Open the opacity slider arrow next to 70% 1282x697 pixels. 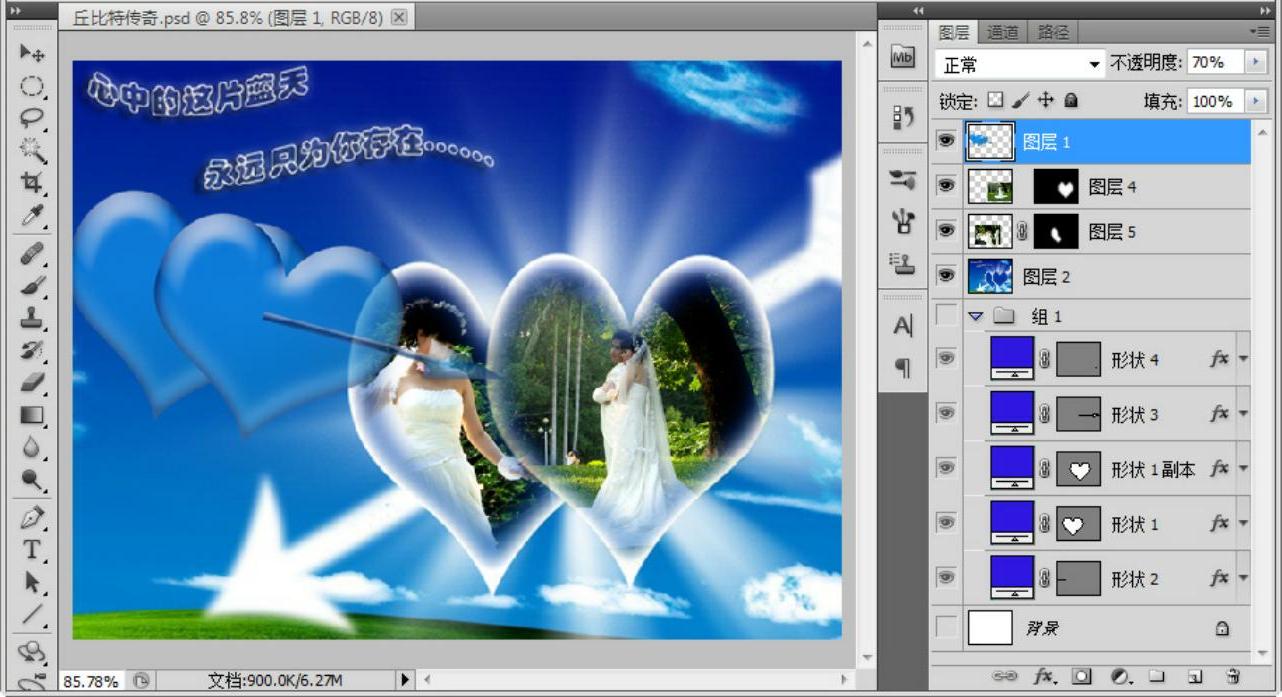pyautogui.click(x=1255, y=62)
